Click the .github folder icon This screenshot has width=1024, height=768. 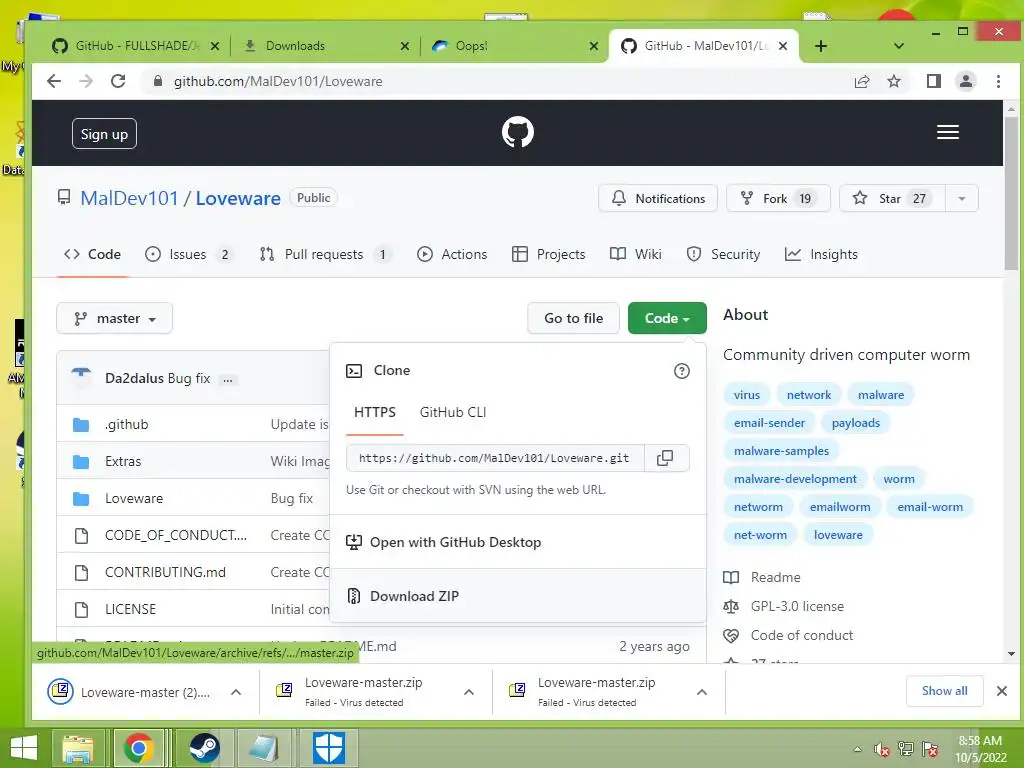[81, 425]
